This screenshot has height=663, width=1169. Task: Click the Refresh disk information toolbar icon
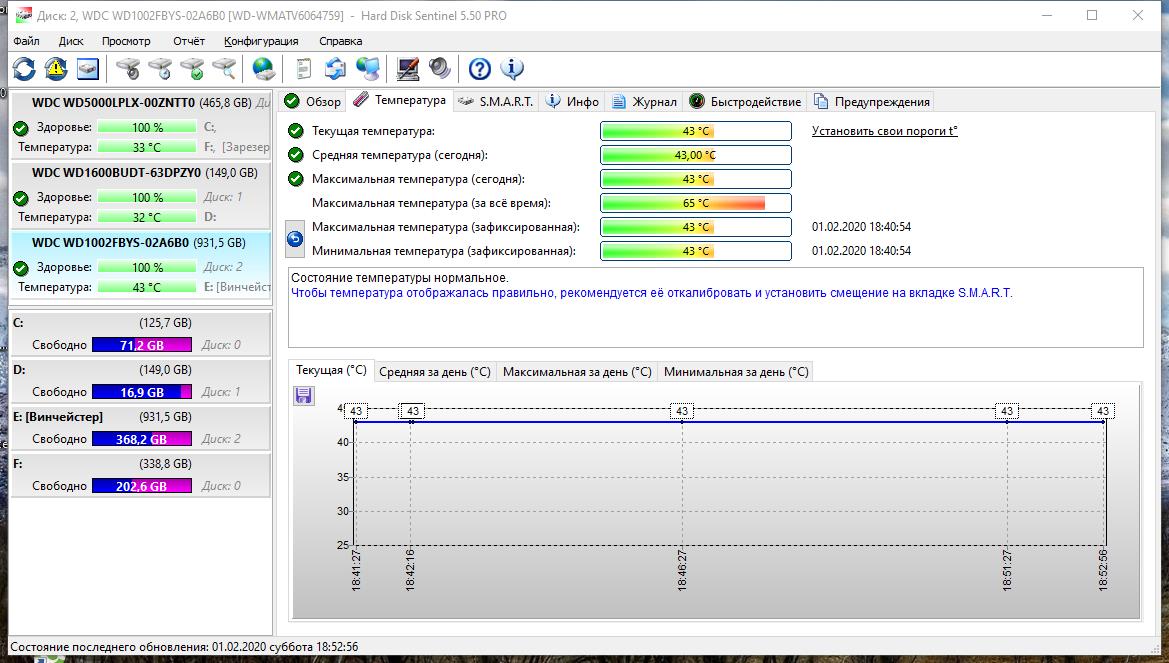24,69
